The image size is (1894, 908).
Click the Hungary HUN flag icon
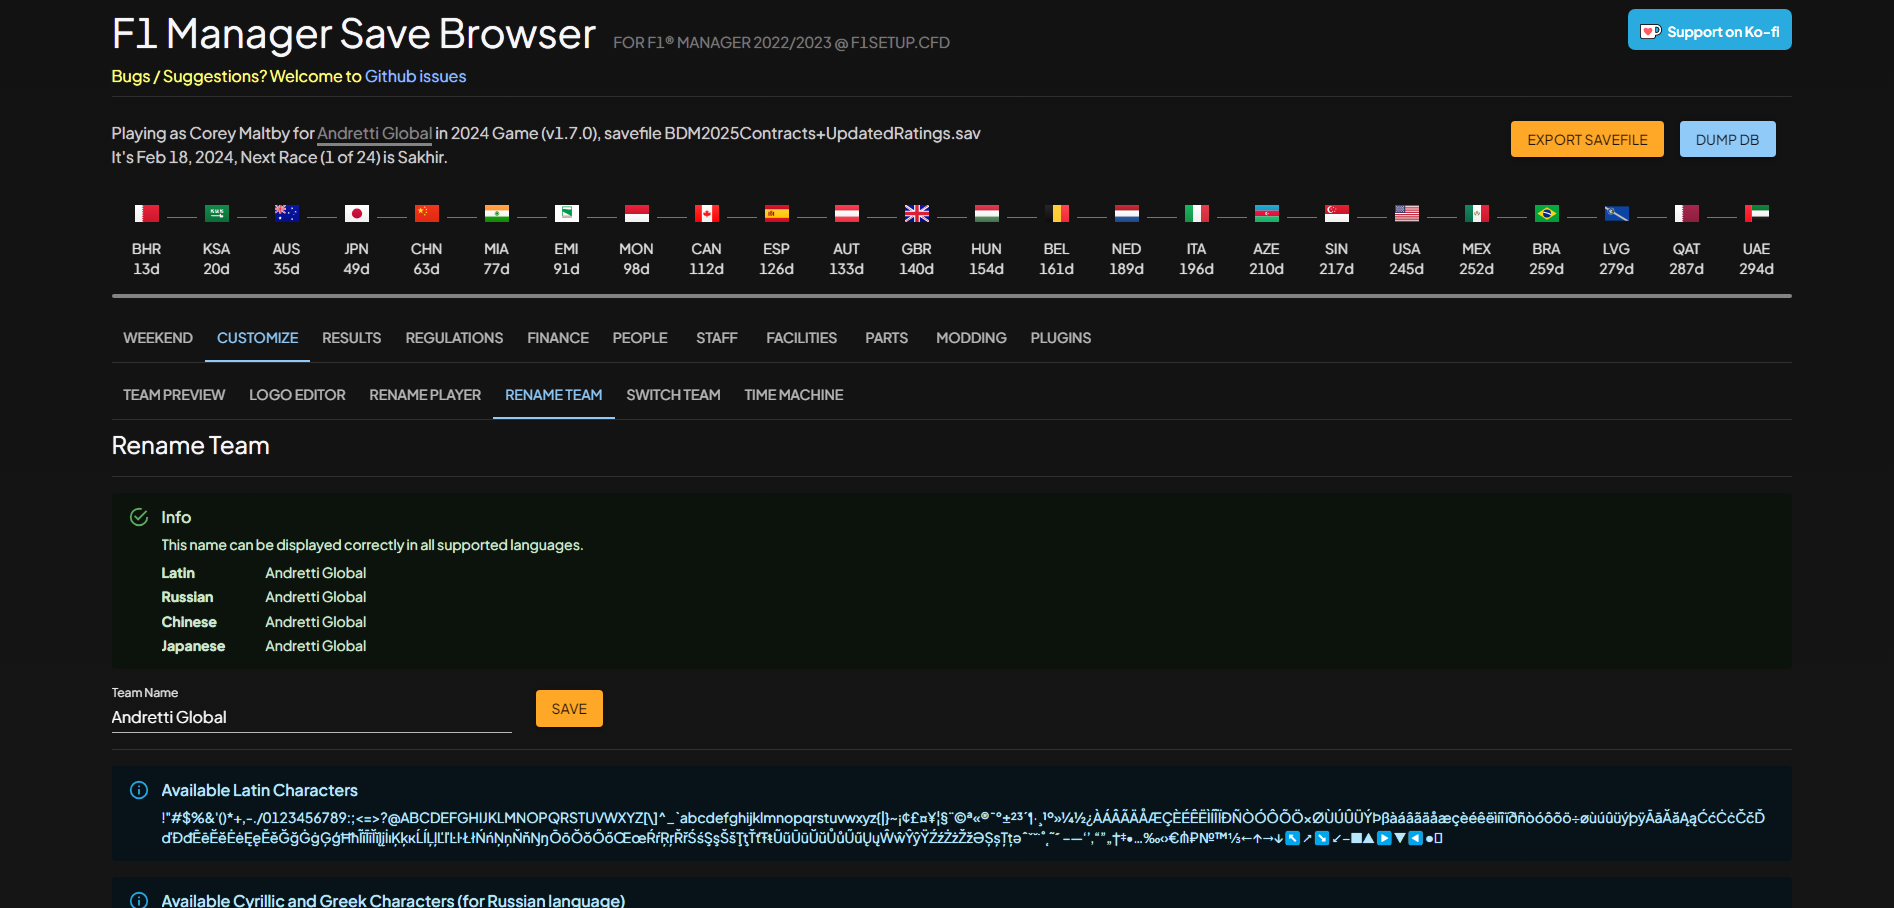point(986,213)
